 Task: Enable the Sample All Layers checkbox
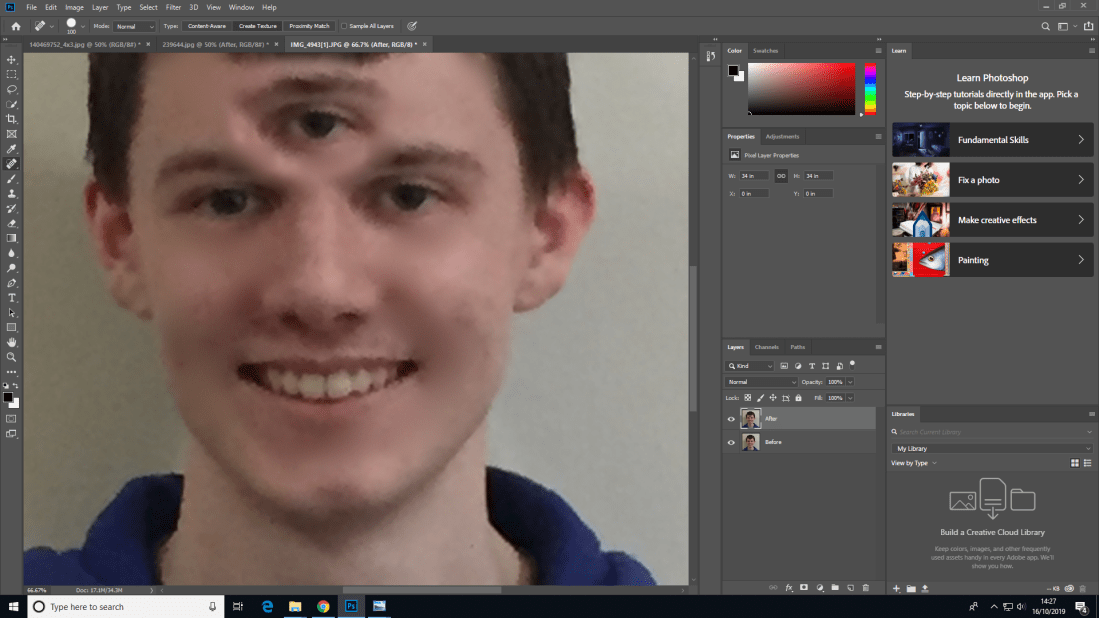[x=345, y=26]
